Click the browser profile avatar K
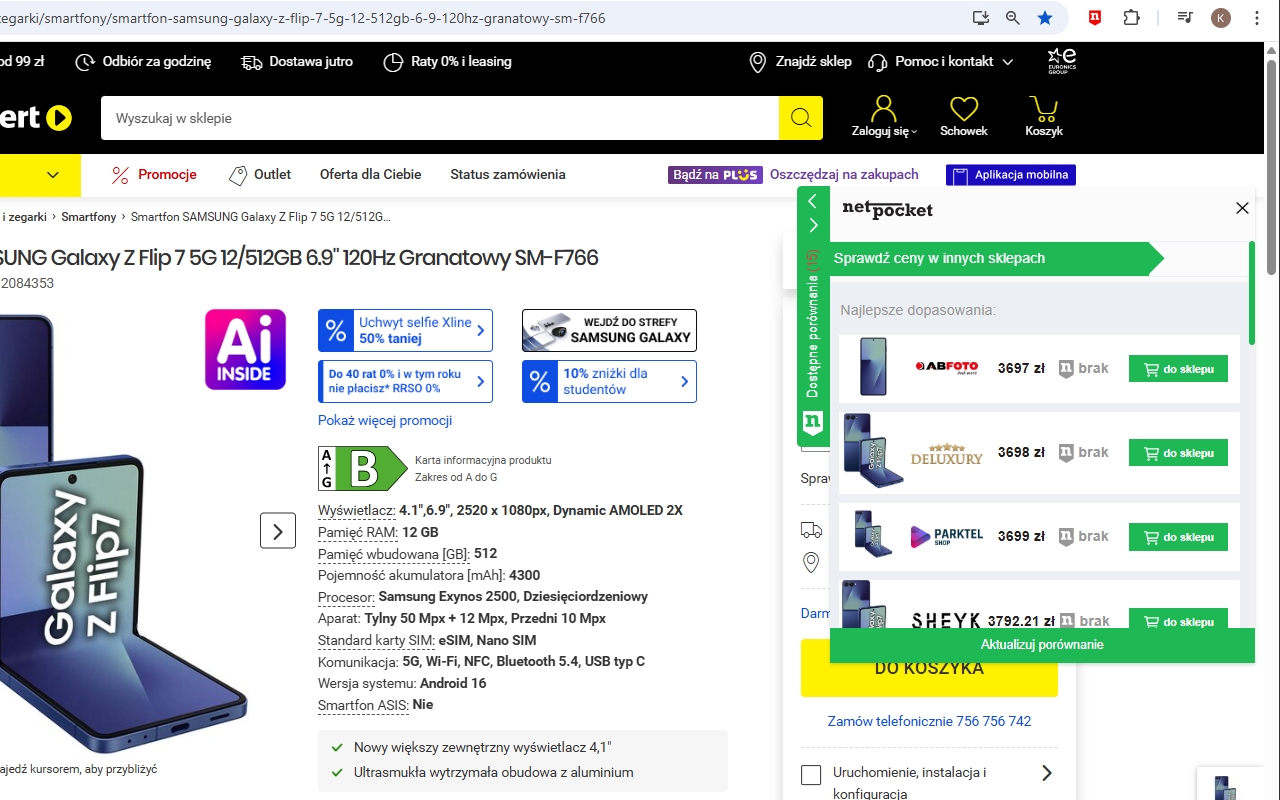The width and height of the screenshot is (1280, 800). (x=1221, y=18)
